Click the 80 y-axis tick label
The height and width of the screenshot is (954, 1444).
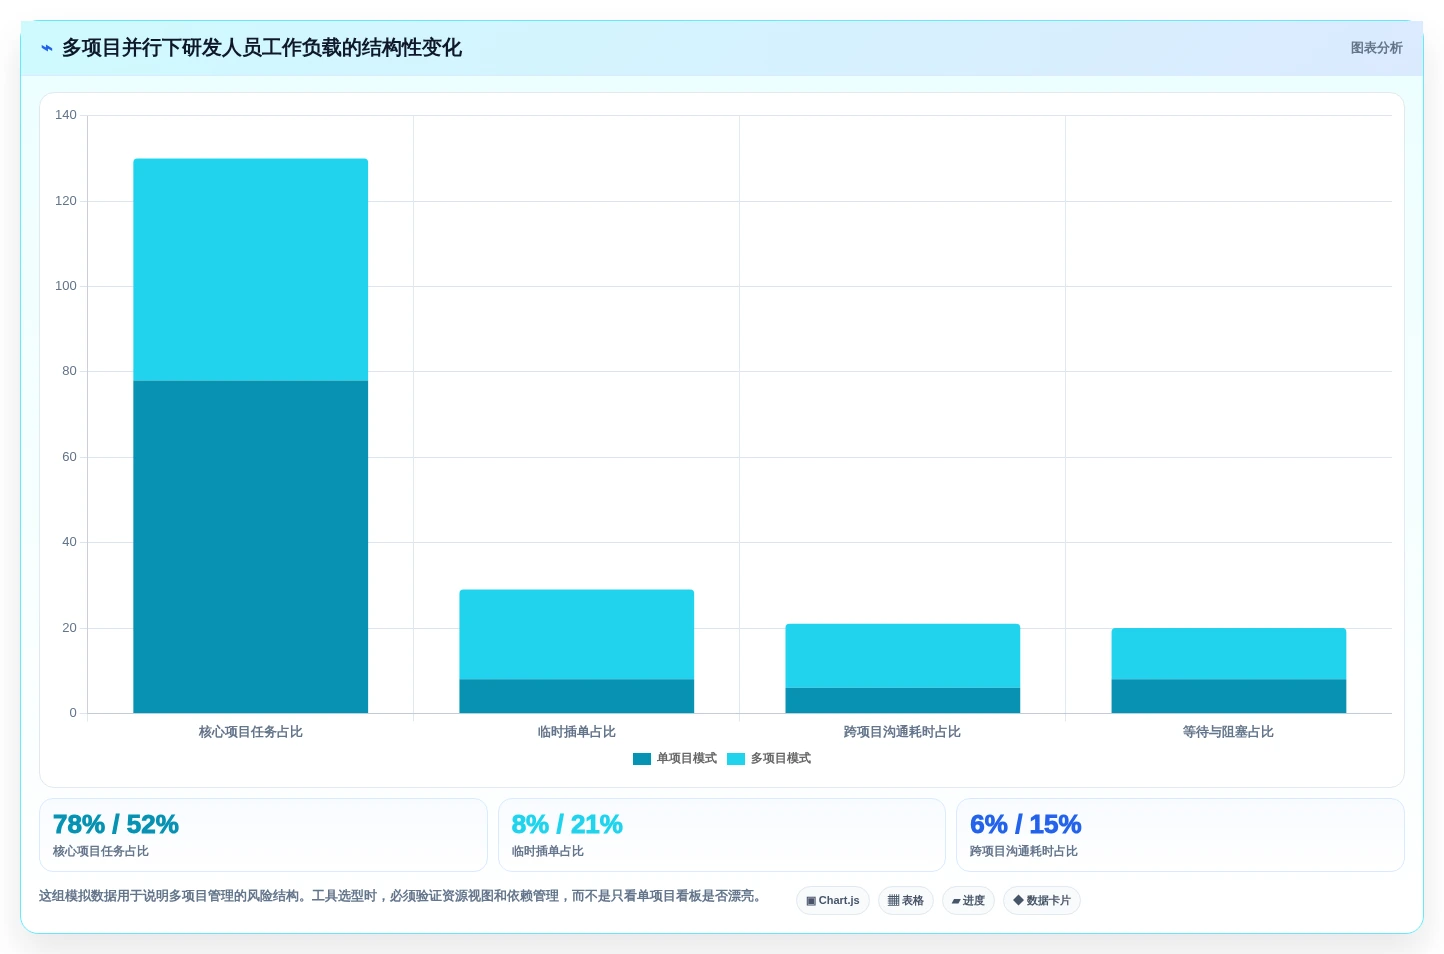69,371
